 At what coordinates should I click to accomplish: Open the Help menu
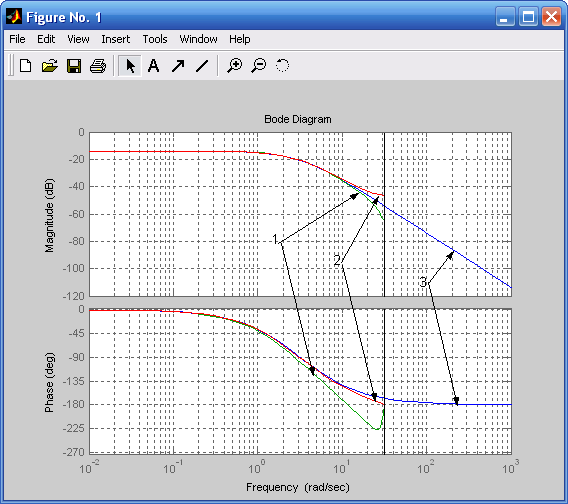point(239,39)
